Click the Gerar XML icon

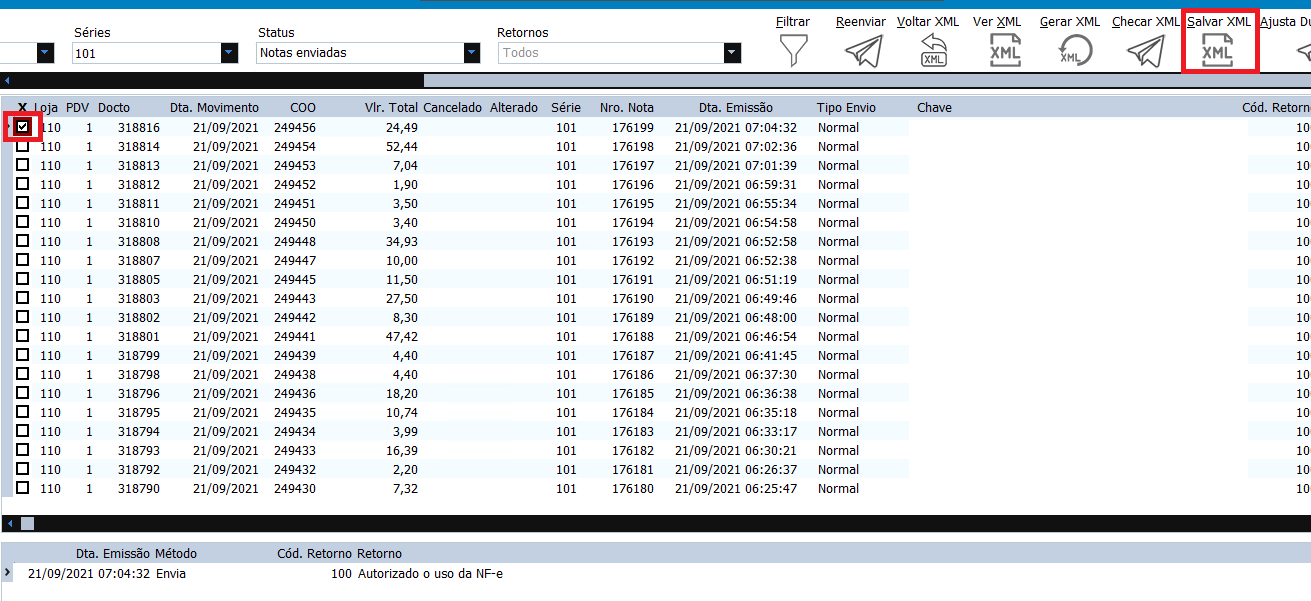point(1076,51)
